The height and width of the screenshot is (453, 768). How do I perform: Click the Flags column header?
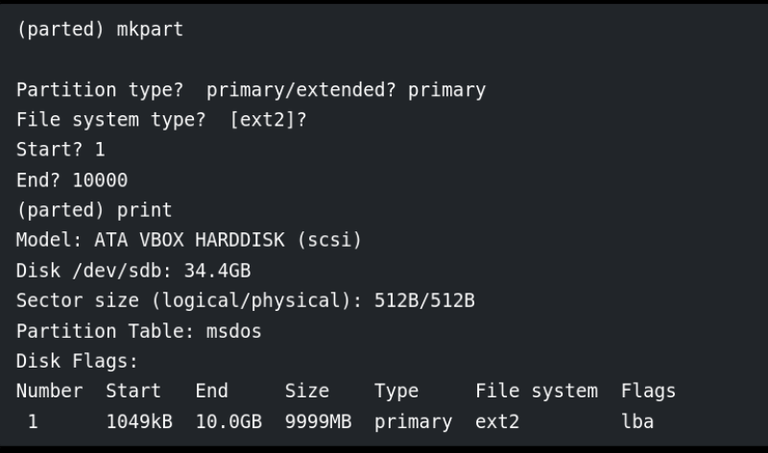(x=648, y=391)
